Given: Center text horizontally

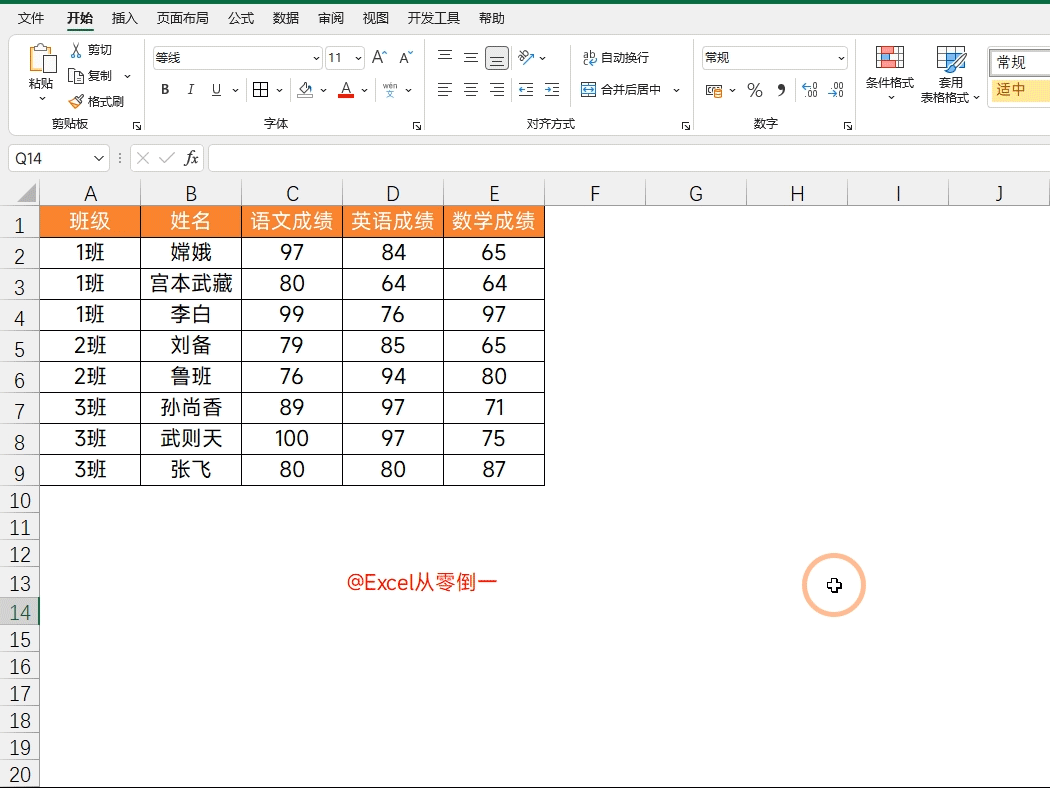Looking at the screenshot, I should 471,90.
